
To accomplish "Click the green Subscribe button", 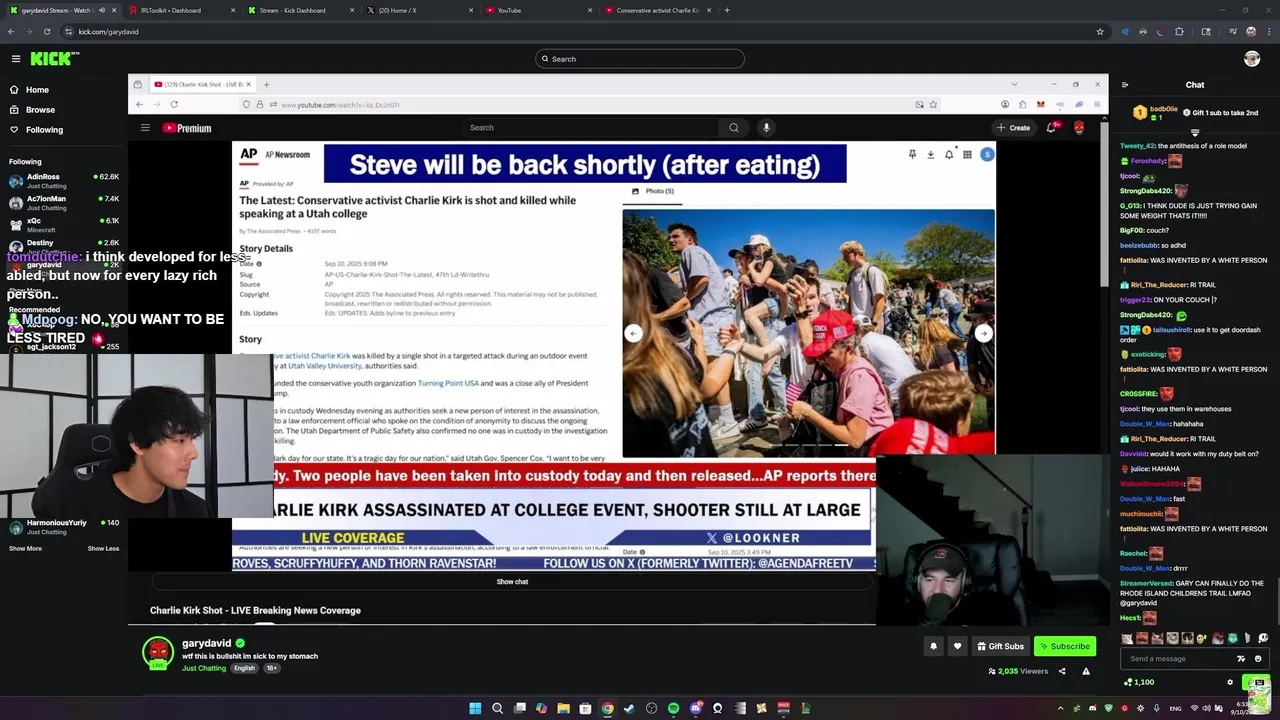I will [1064, 646].
